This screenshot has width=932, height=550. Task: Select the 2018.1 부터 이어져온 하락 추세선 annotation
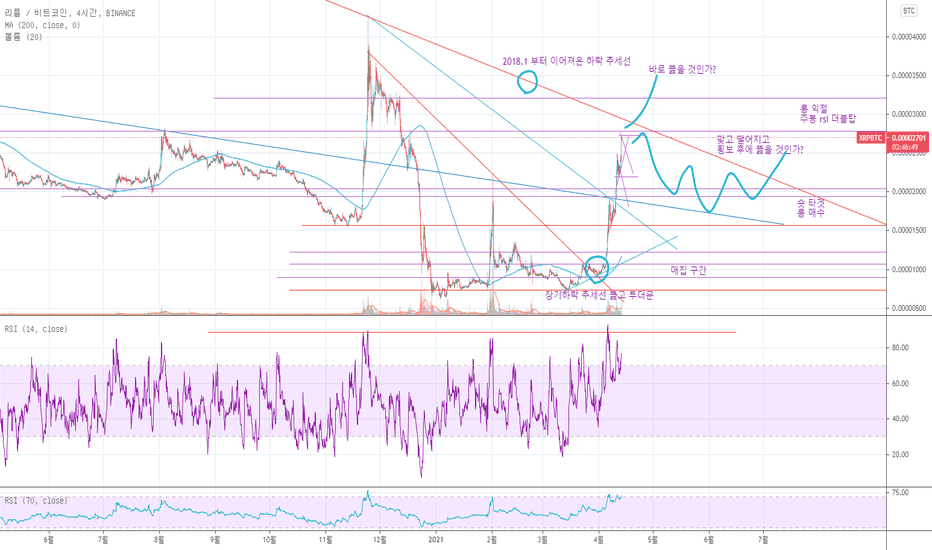click(x=566, y=61)
